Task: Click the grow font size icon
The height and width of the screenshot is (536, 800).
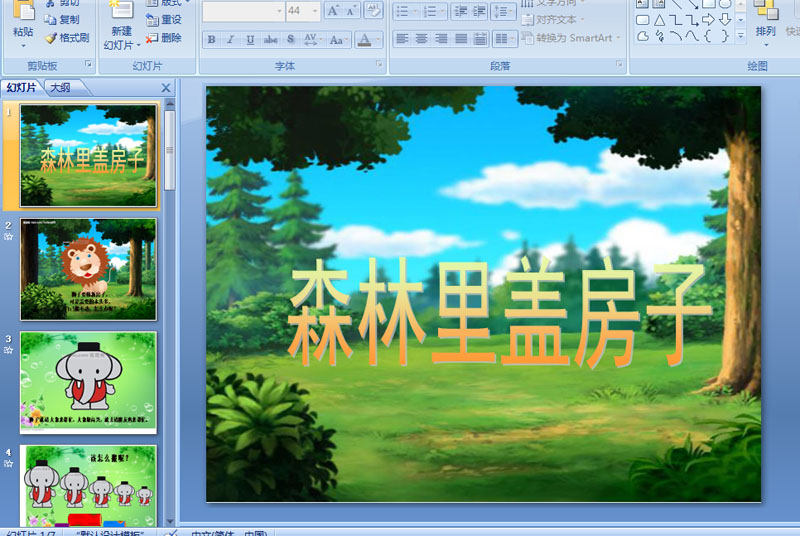Action: pos(333,11)
